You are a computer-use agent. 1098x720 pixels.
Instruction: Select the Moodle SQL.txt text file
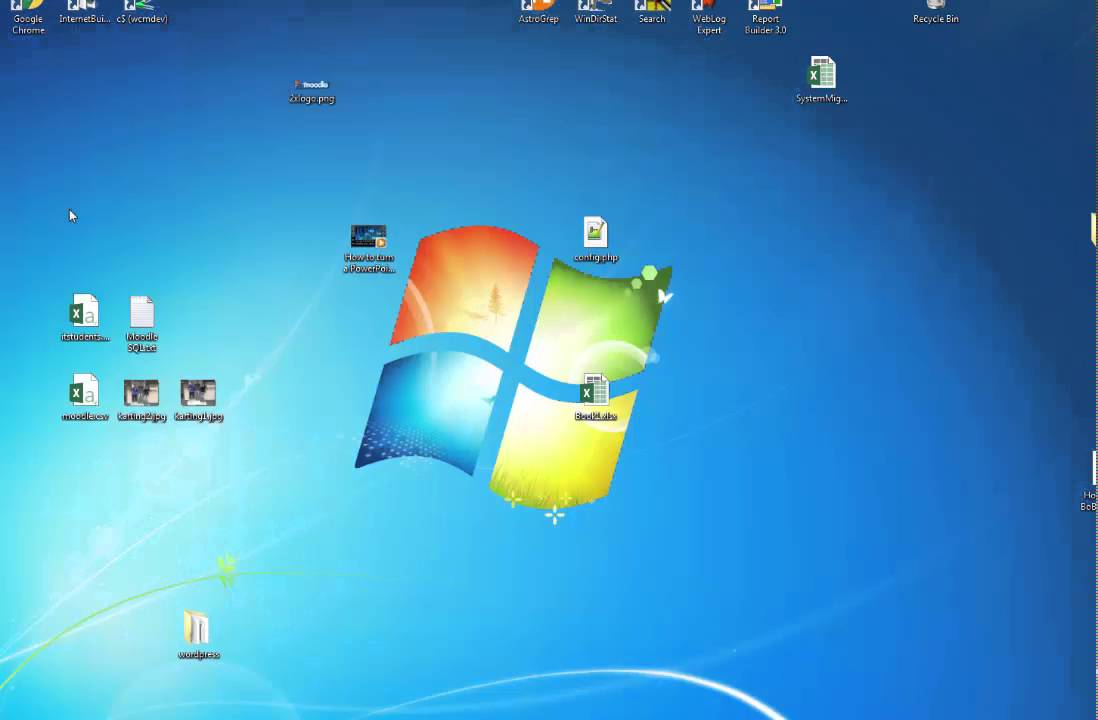[x=142, y=323]
